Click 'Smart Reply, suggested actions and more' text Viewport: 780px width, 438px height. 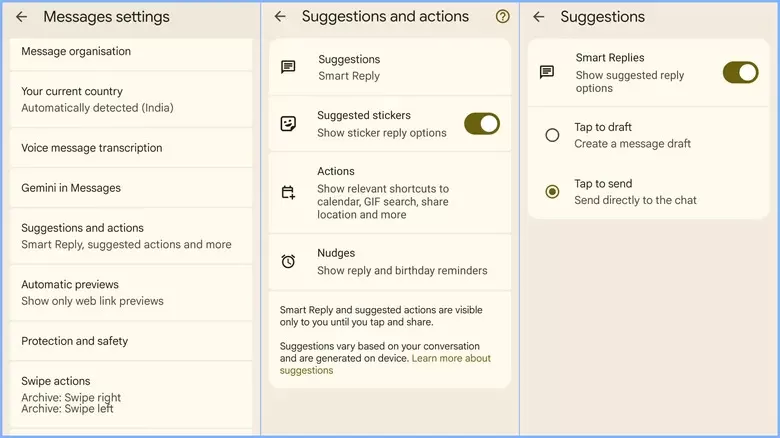(126, 244)
